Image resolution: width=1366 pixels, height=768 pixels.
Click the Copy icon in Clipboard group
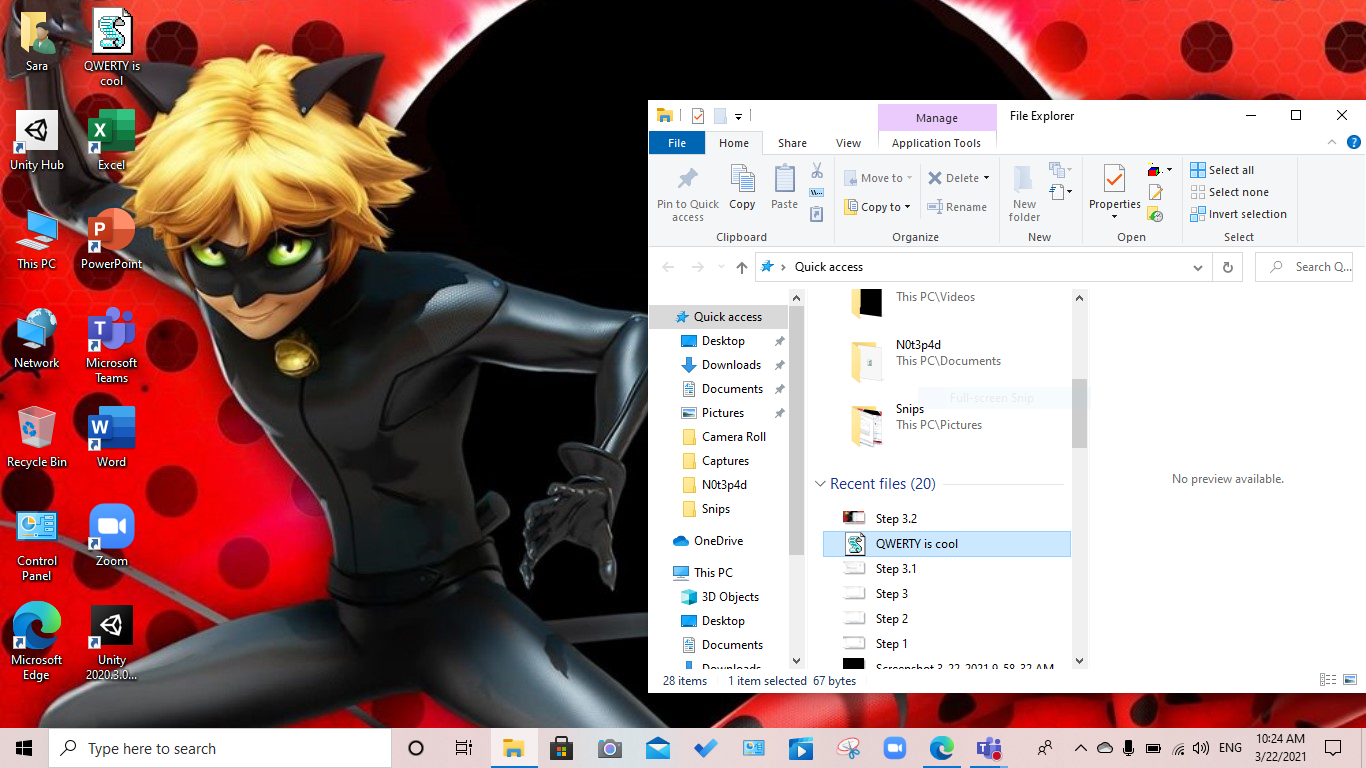pyautogui.click(x=742, y=179)
